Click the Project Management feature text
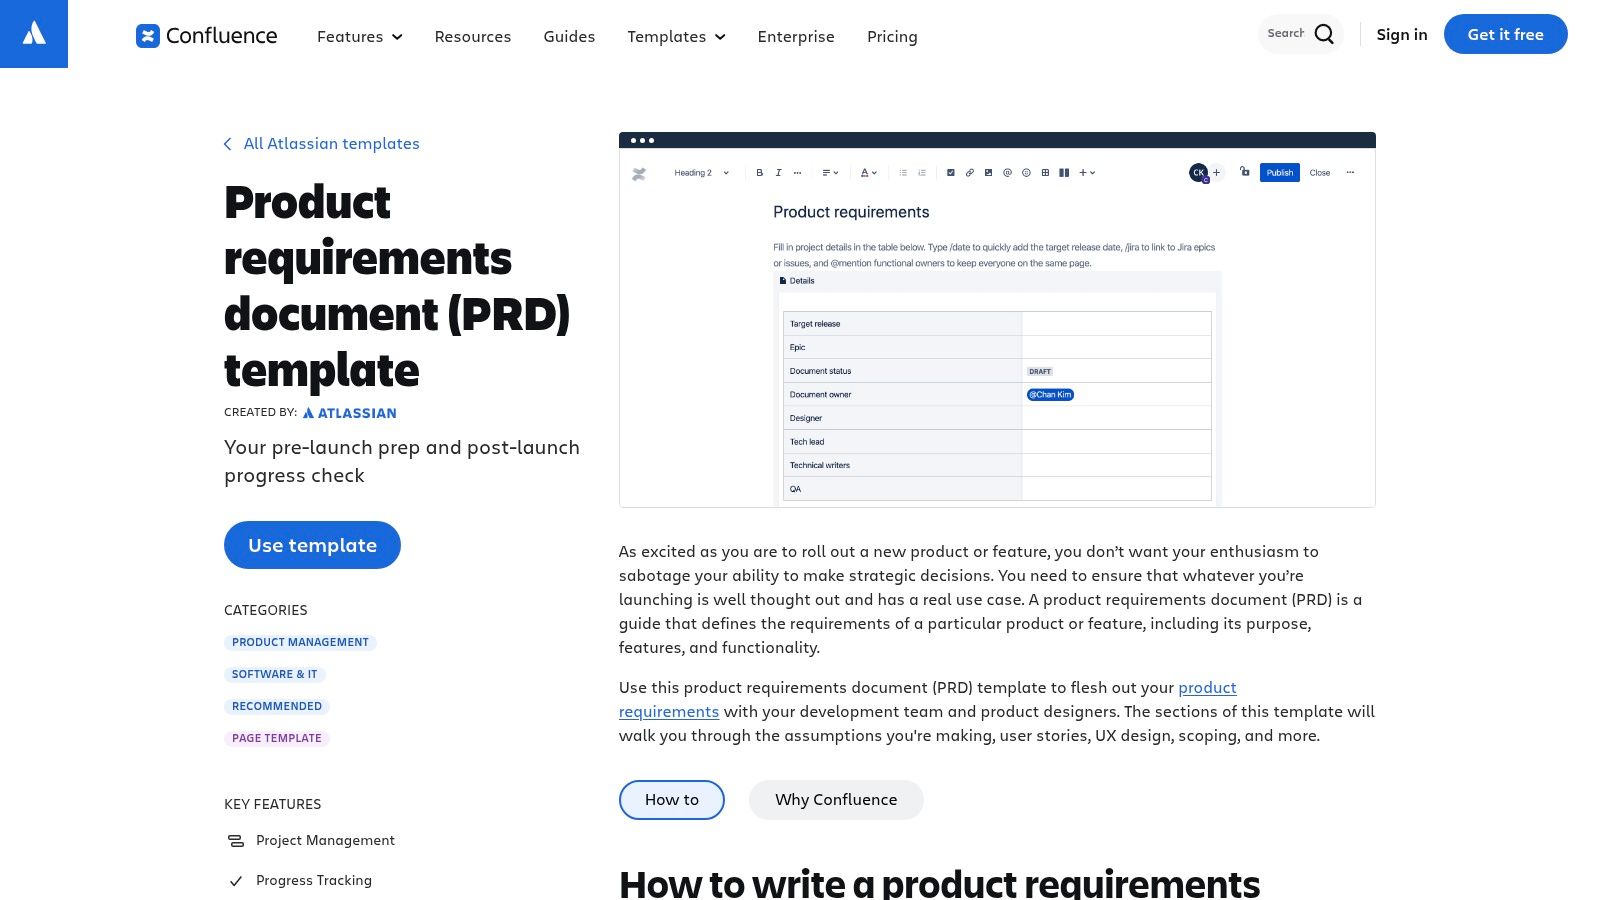Image resolution: width=1600 pixels, height=900 pixels. click(x=325, y=841)
